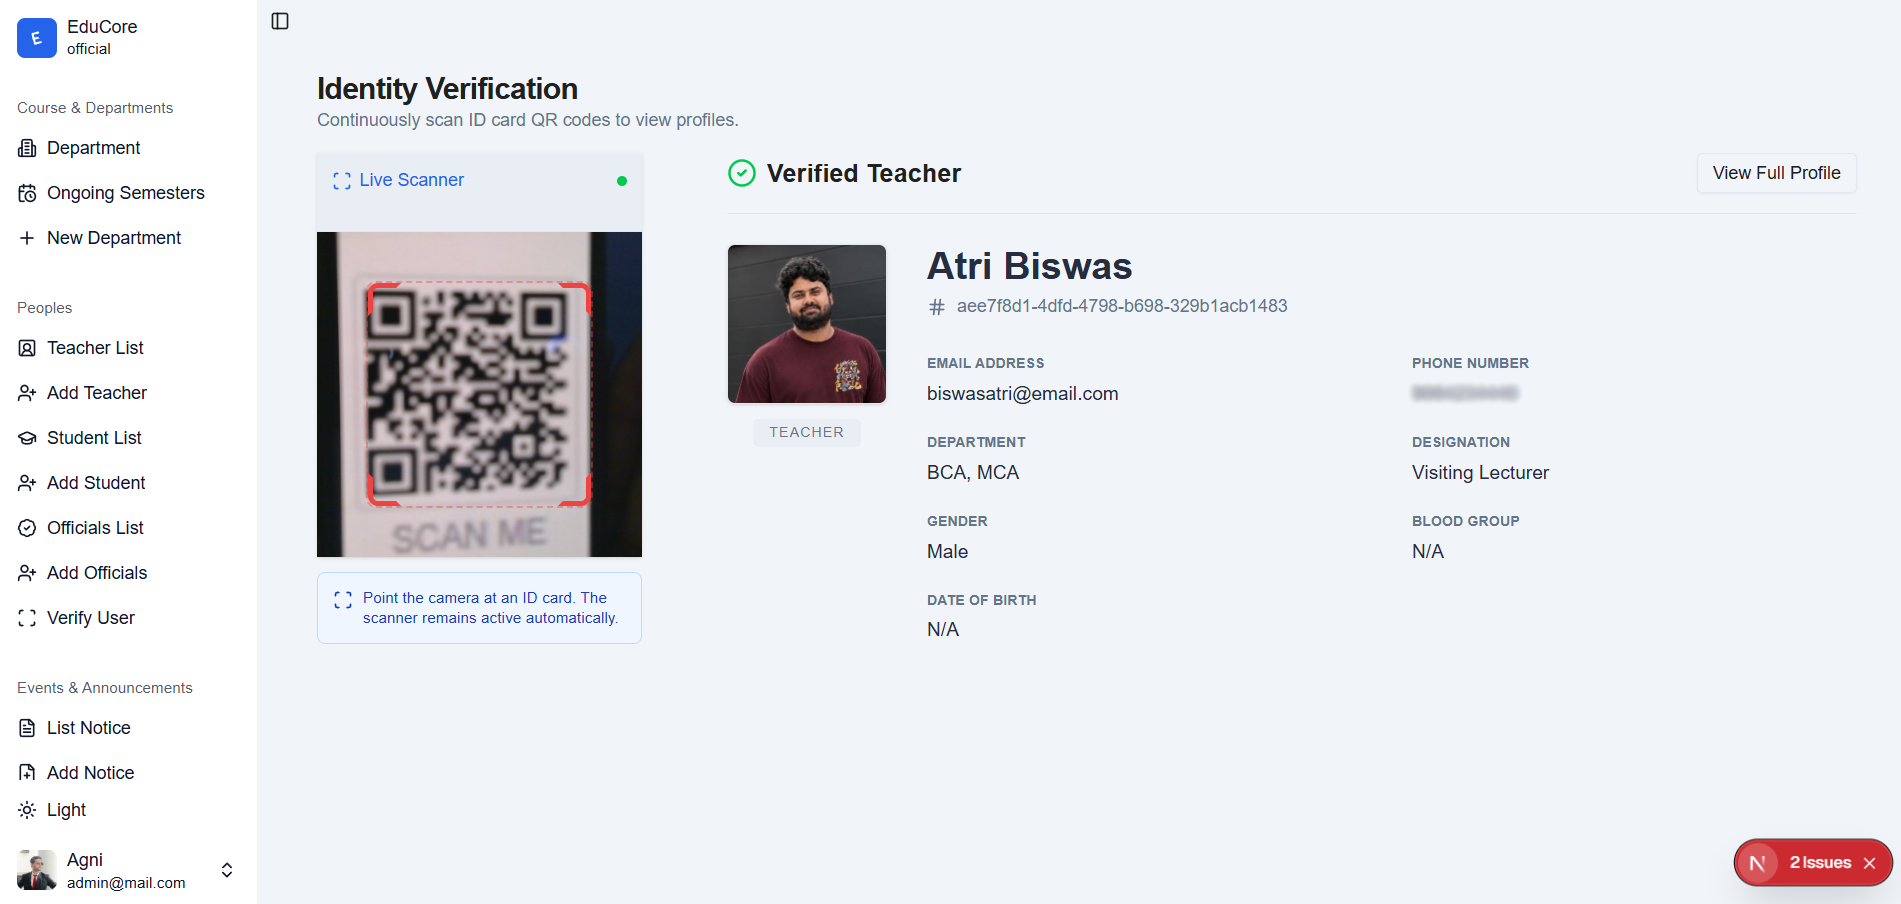Click the Ongoing Semesters calendar icon

tap(27, 193)
